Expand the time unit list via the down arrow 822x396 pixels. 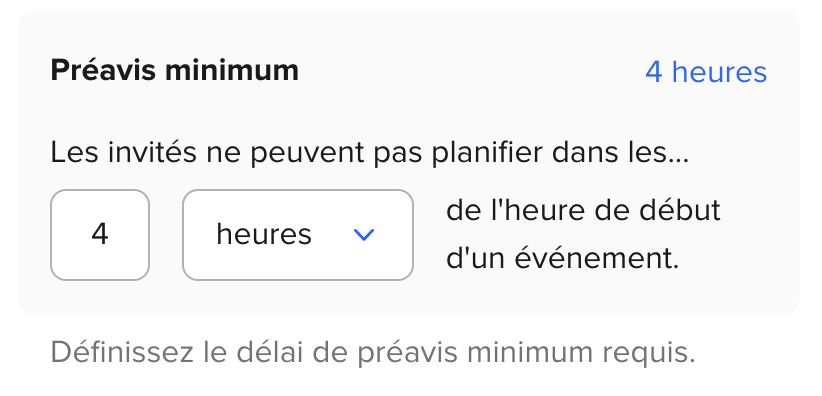click(x=364, y=235)
